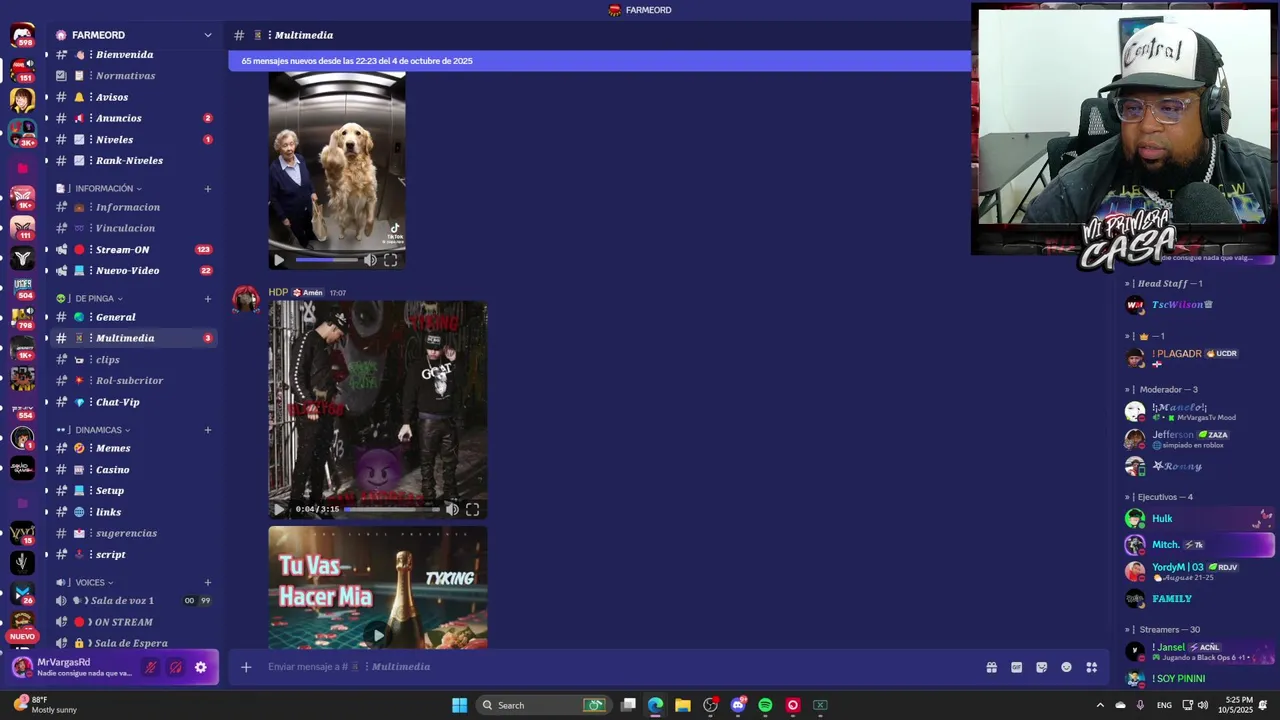Add channel to DE PINGA category
The height and width of the screenshot is (720, 1280).
(208, 298)
